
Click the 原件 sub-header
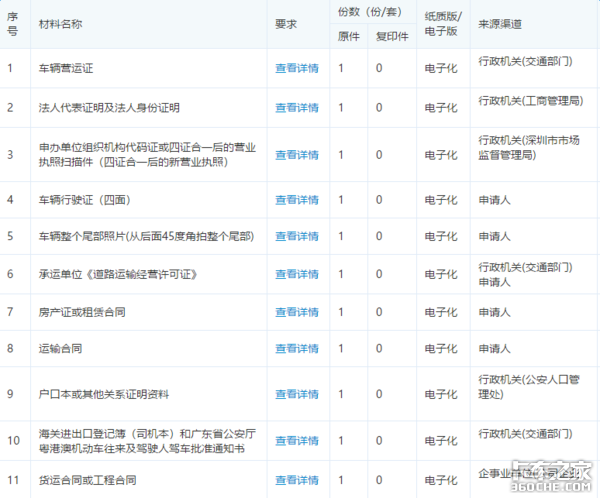349,36
